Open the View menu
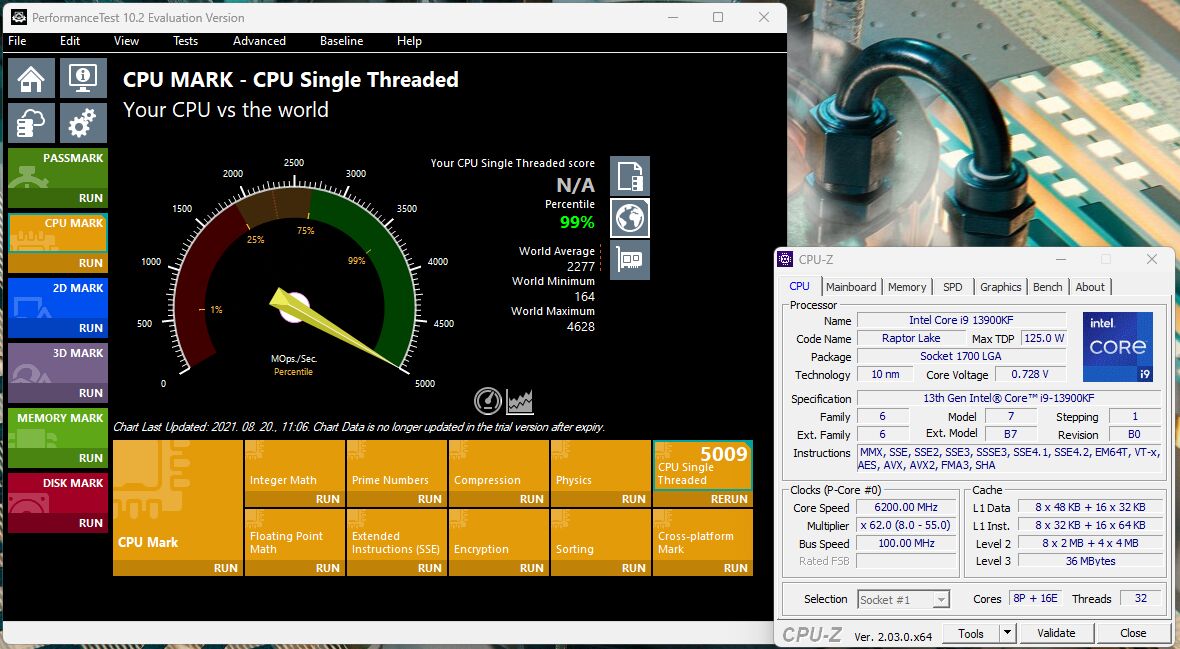Viewport: 1180px width, 649px height. [x=126, y=41]
